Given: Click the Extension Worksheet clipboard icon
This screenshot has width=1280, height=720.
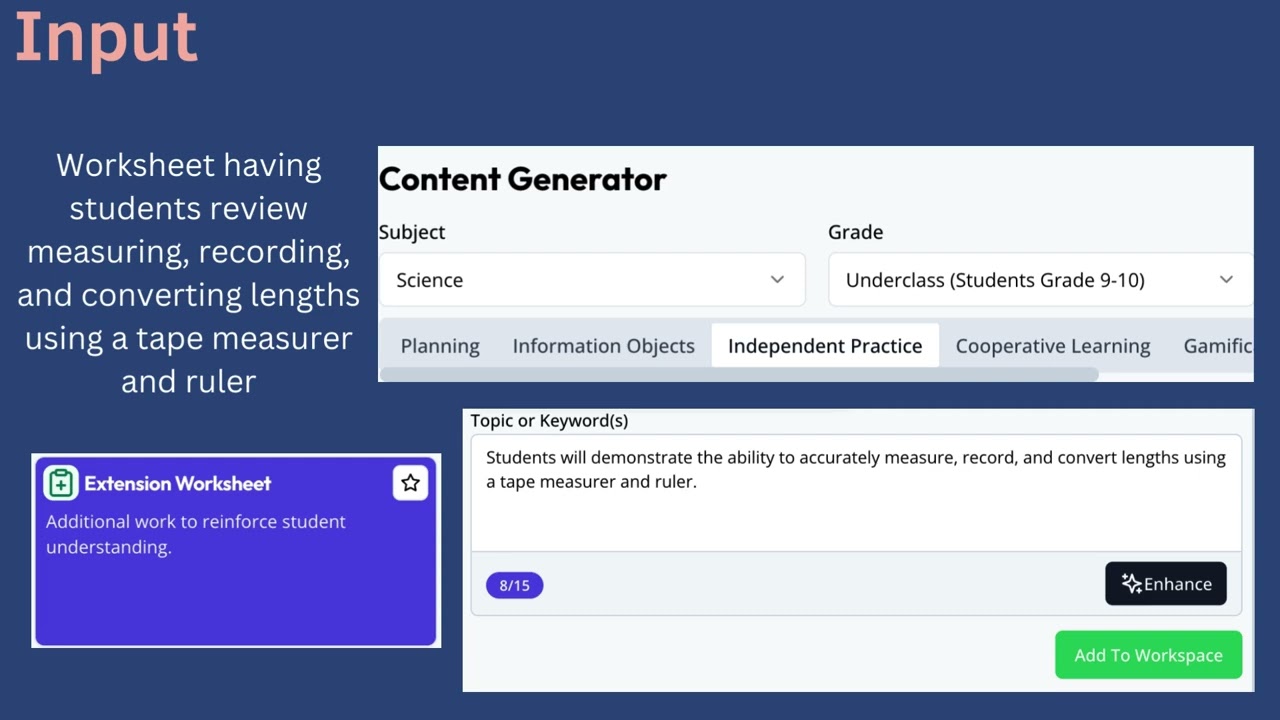Looking at the screenshot, I should pos(61,483).
